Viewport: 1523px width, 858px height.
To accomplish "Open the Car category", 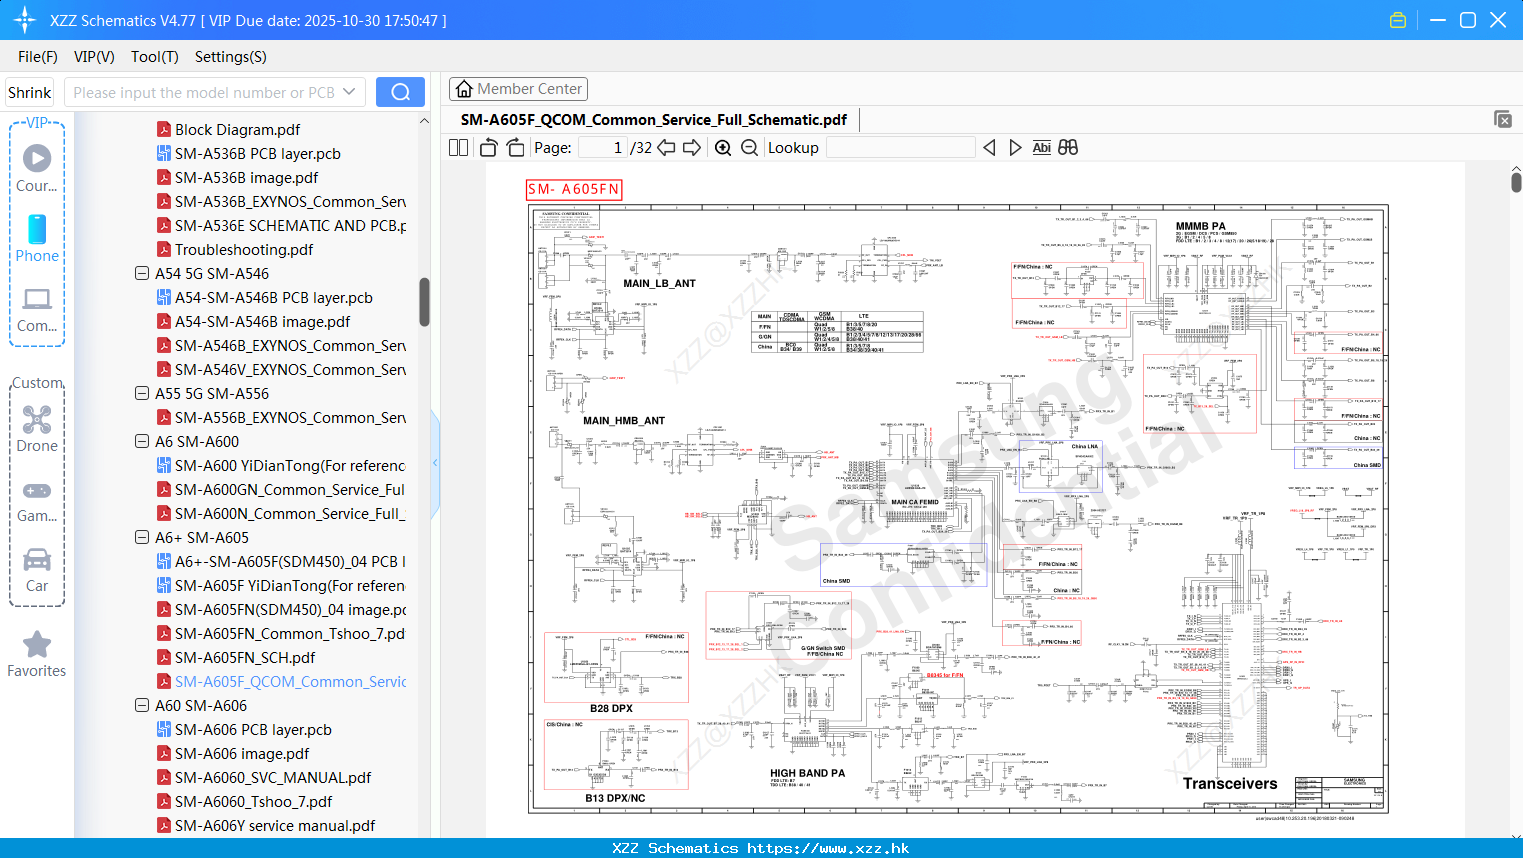I will click(x=37, y=571).
